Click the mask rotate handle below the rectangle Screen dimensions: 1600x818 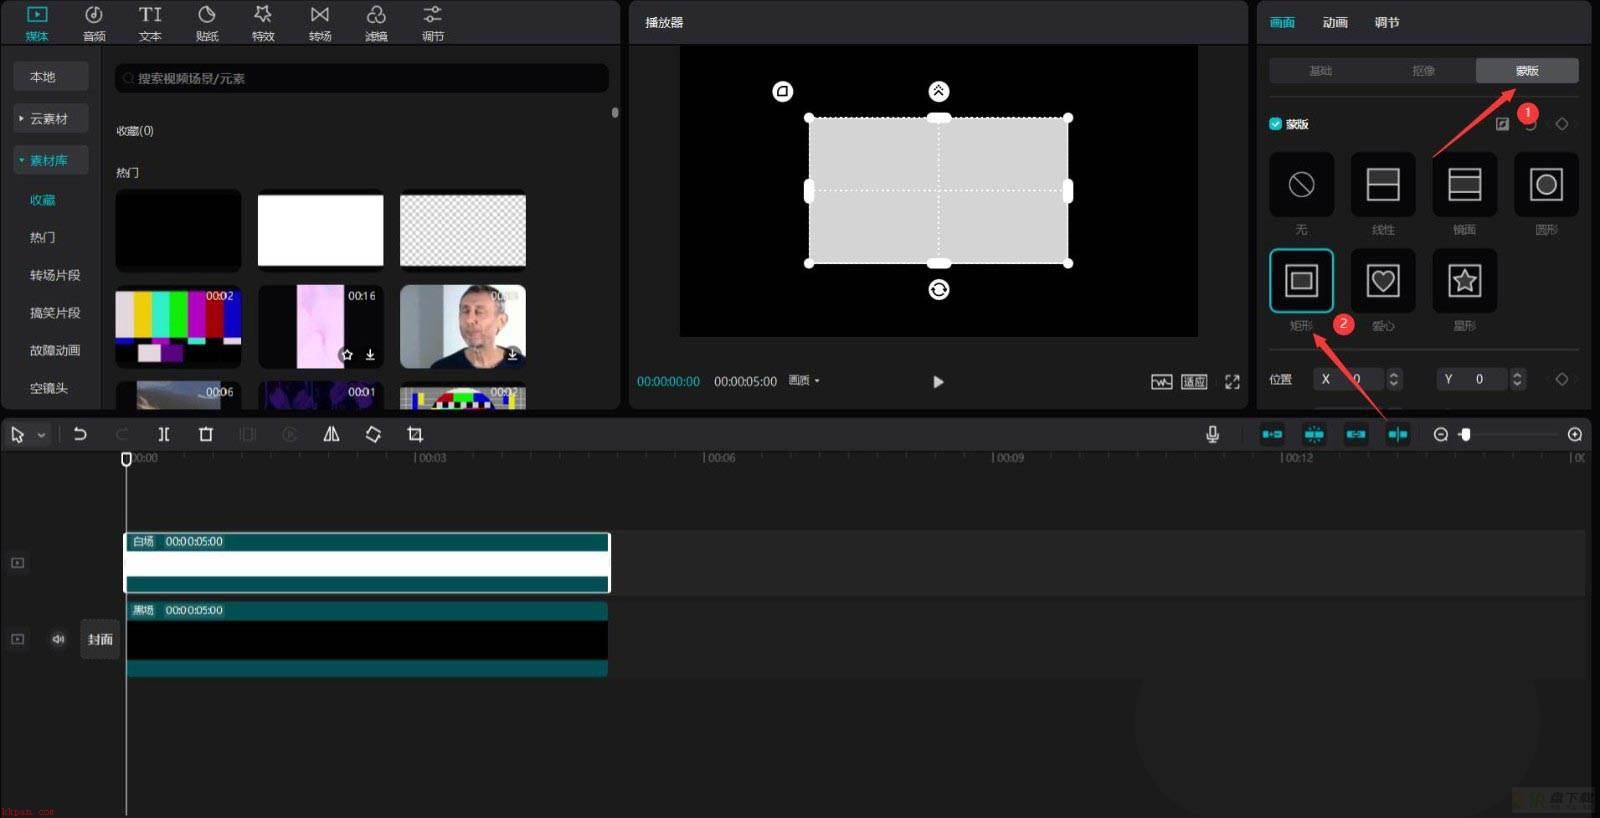coord(938,290)
